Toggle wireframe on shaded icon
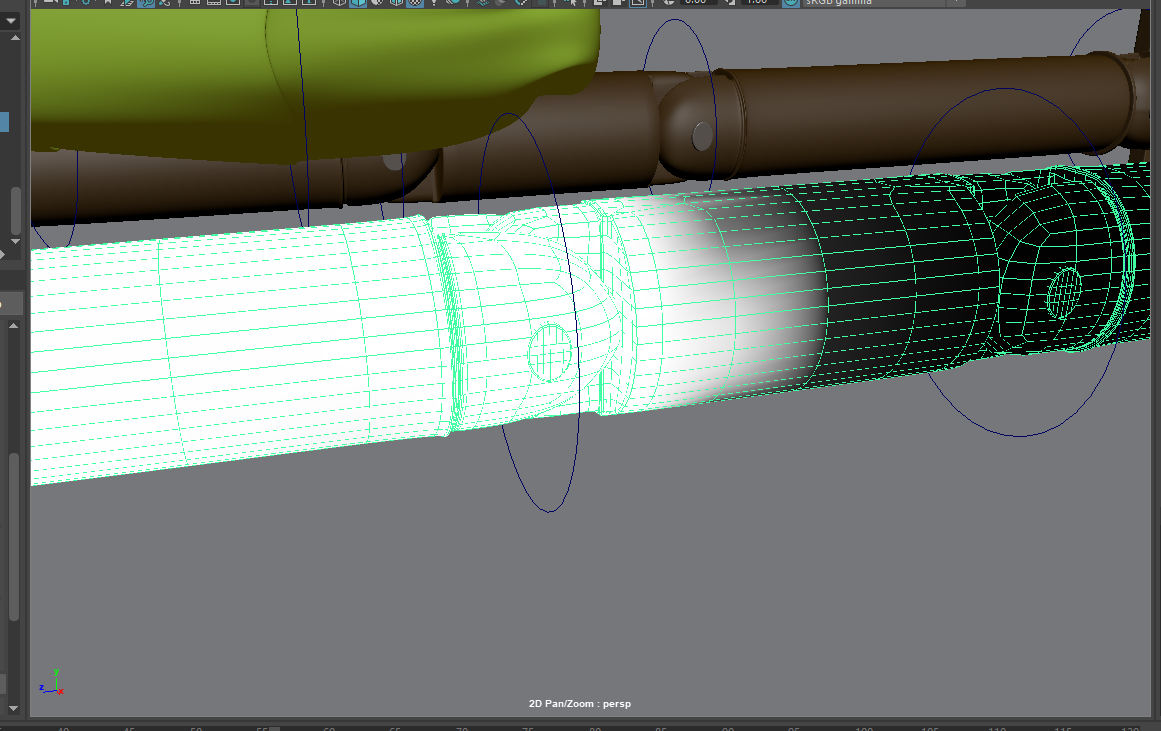The height and width of the screenshot is (731, 1161). coord(396,2)
